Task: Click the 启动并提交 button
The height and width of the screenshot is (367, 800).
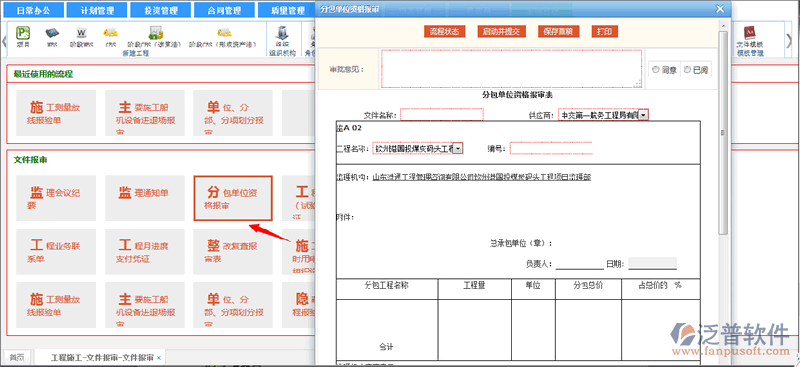Action: coord(501,32)
